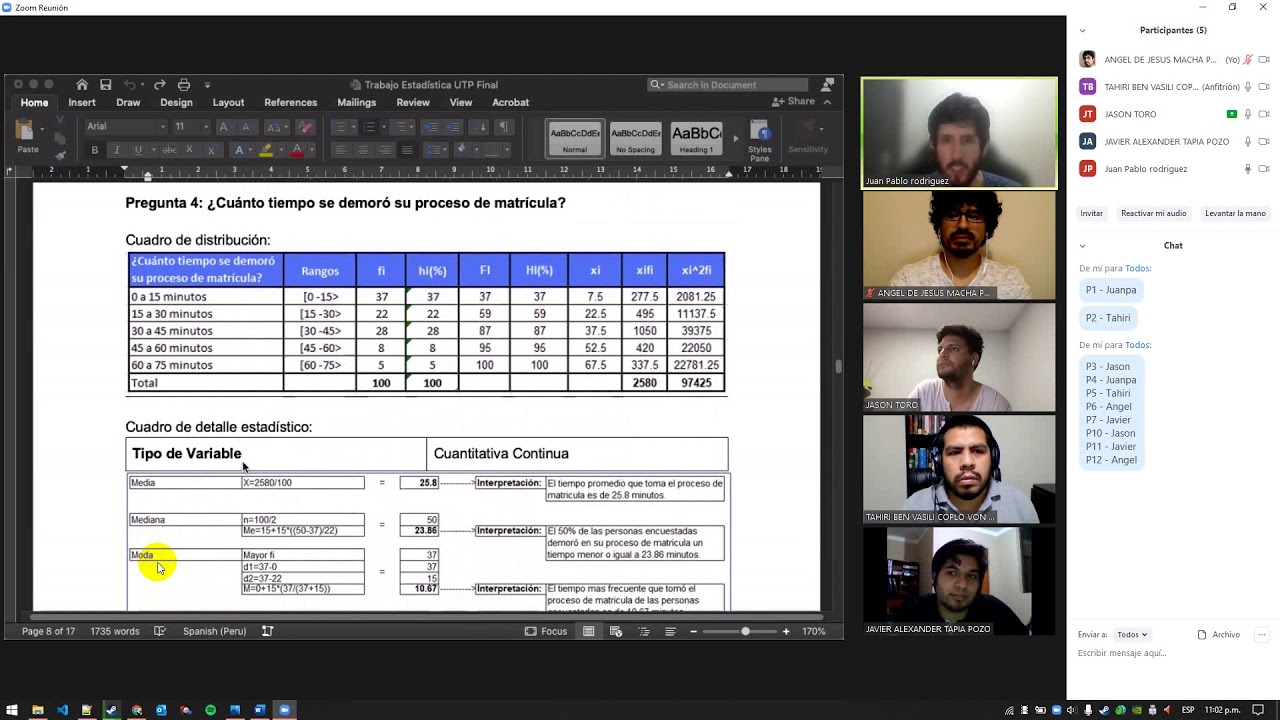Show paragraph marks with pilcrow icon

tap(503, 127)
